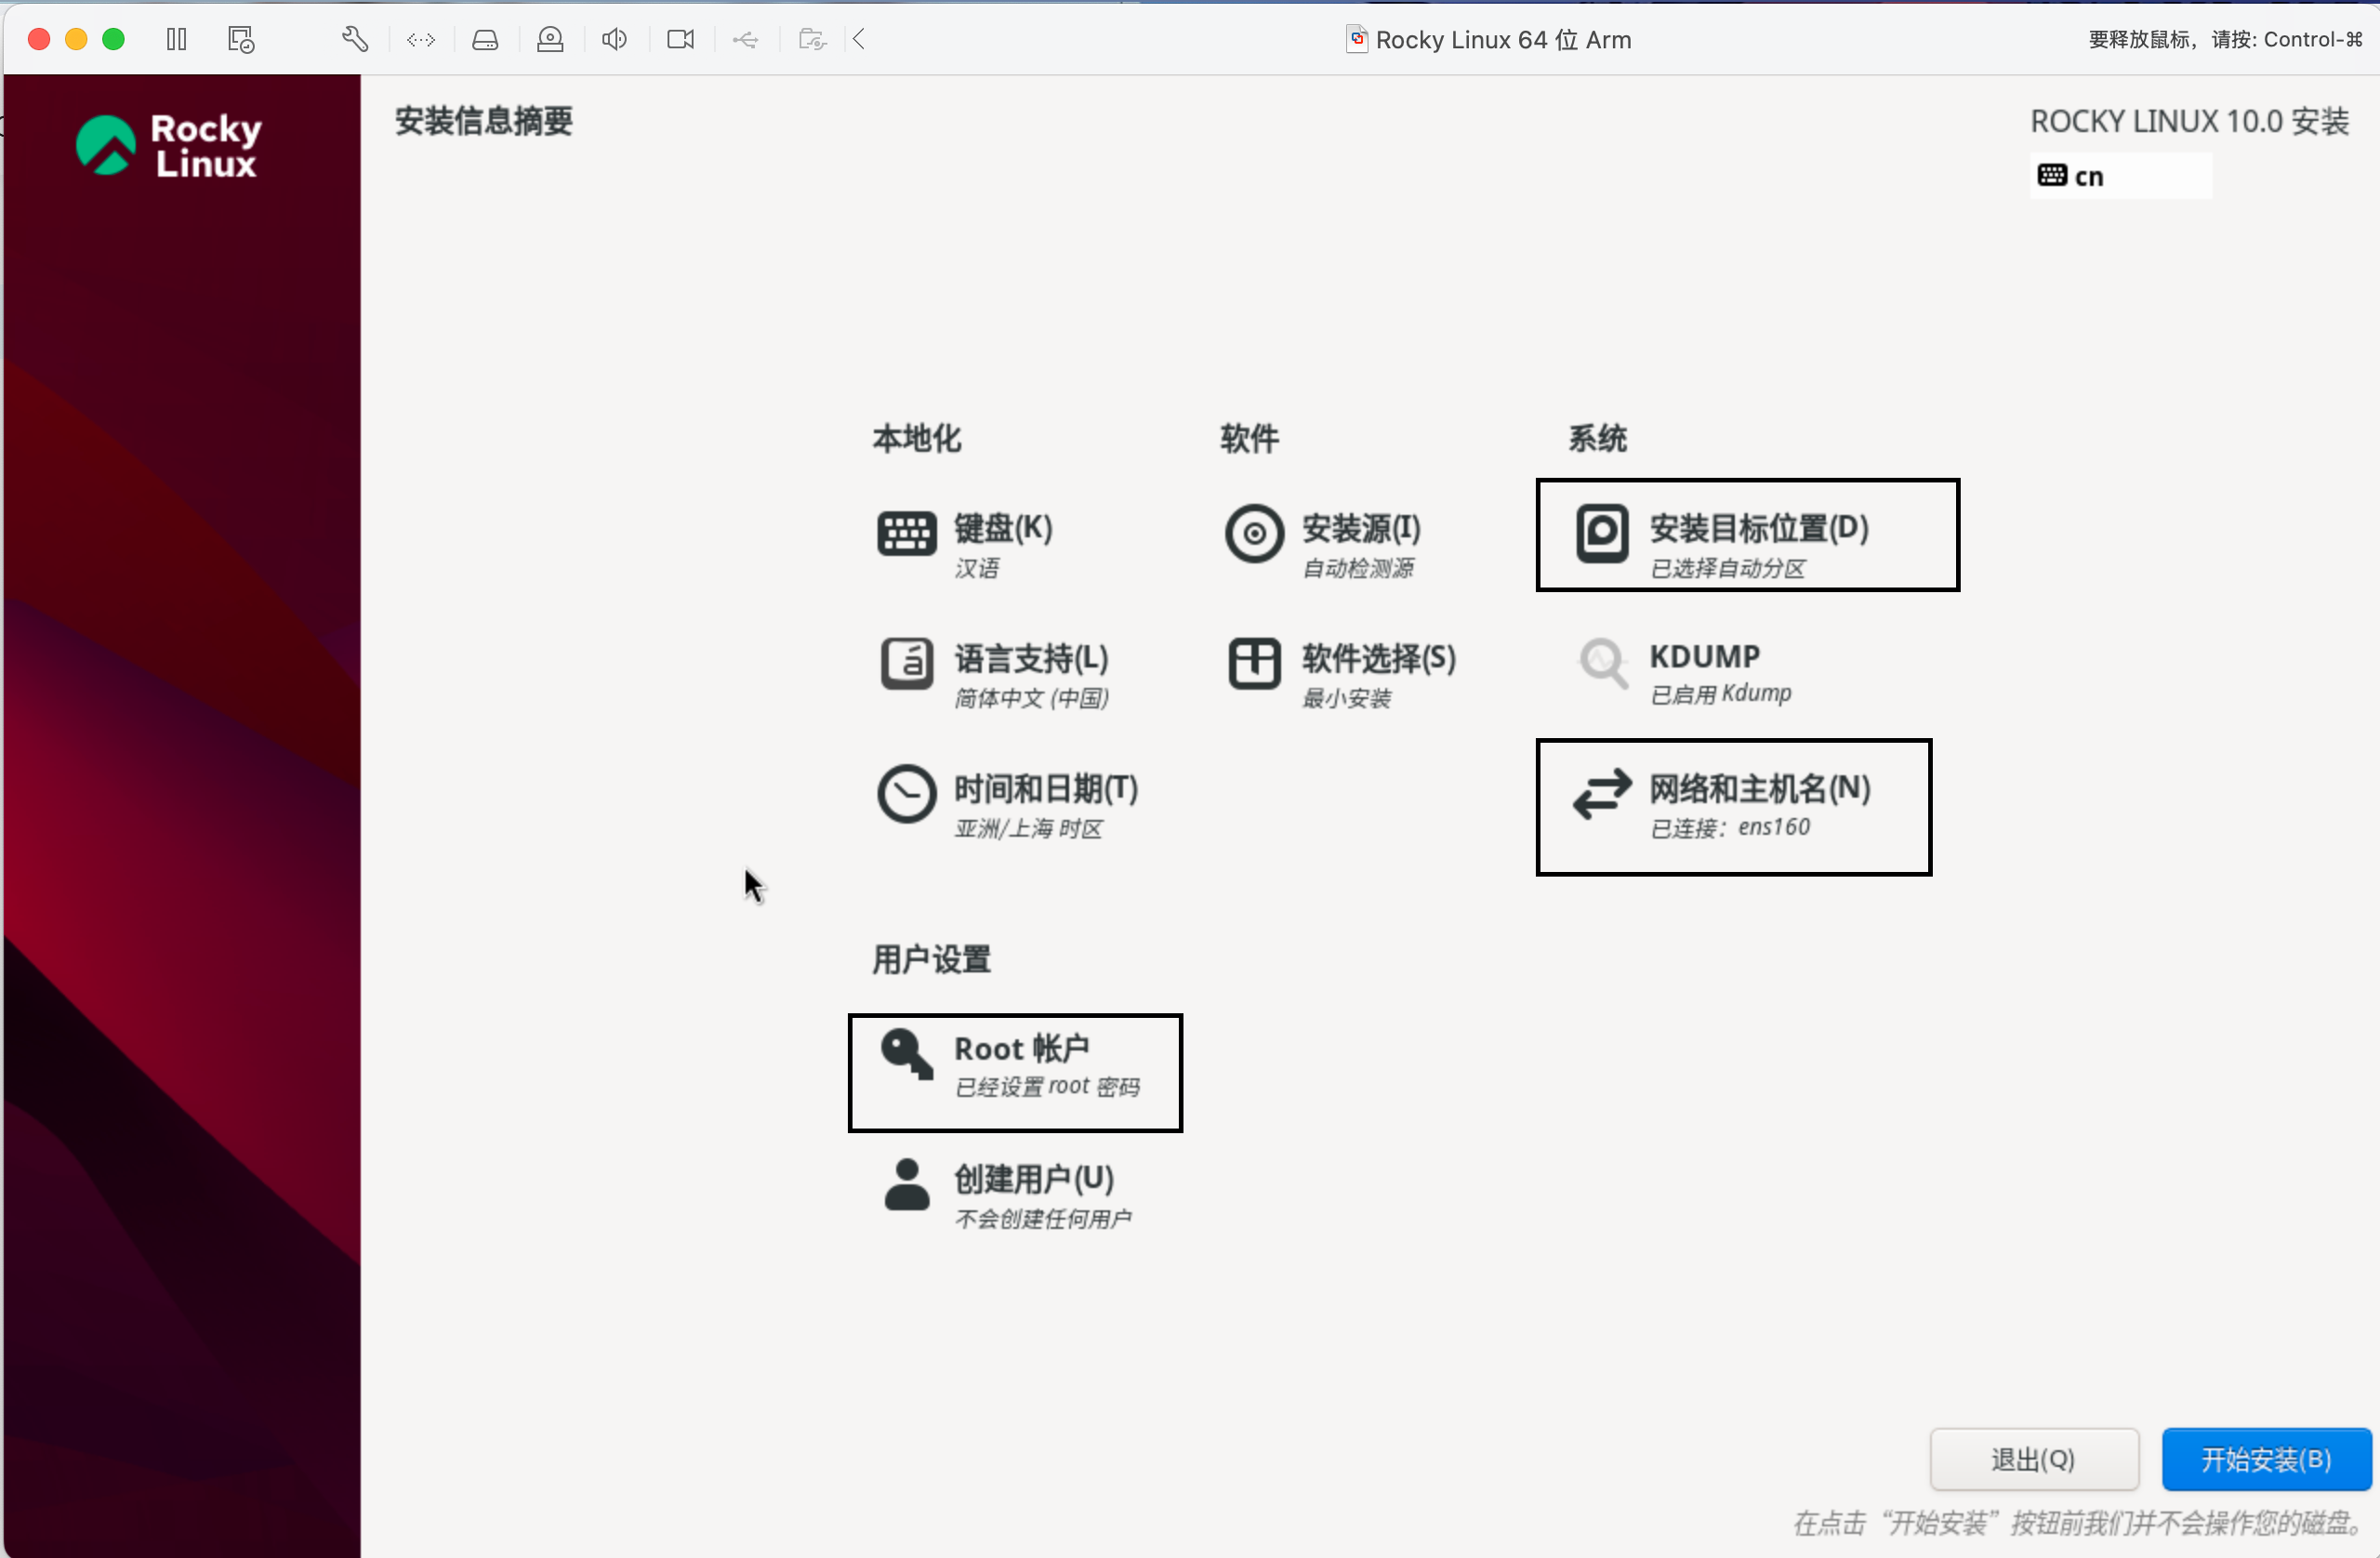Pause the virtual machine from toolbar
2380x1558 pixels.
tap(177, 39)
